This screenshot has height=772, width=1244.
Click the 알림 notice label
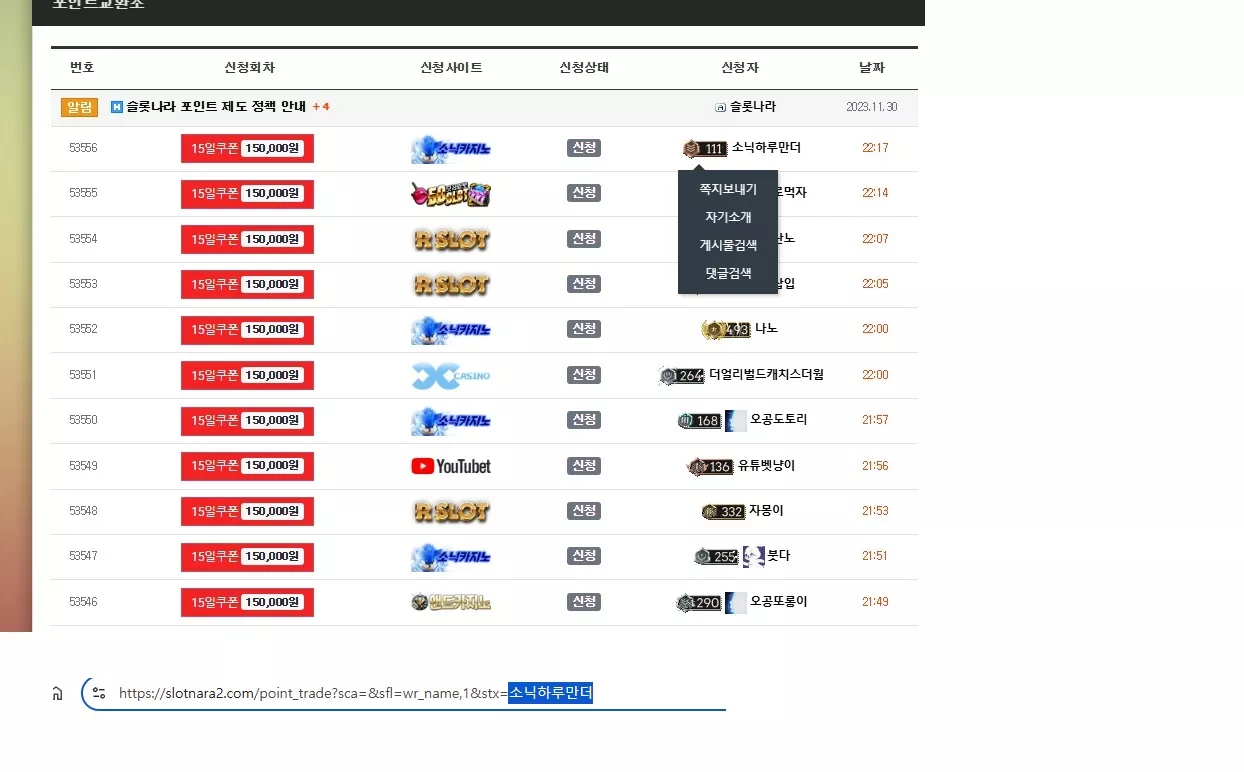pos(79,107)
